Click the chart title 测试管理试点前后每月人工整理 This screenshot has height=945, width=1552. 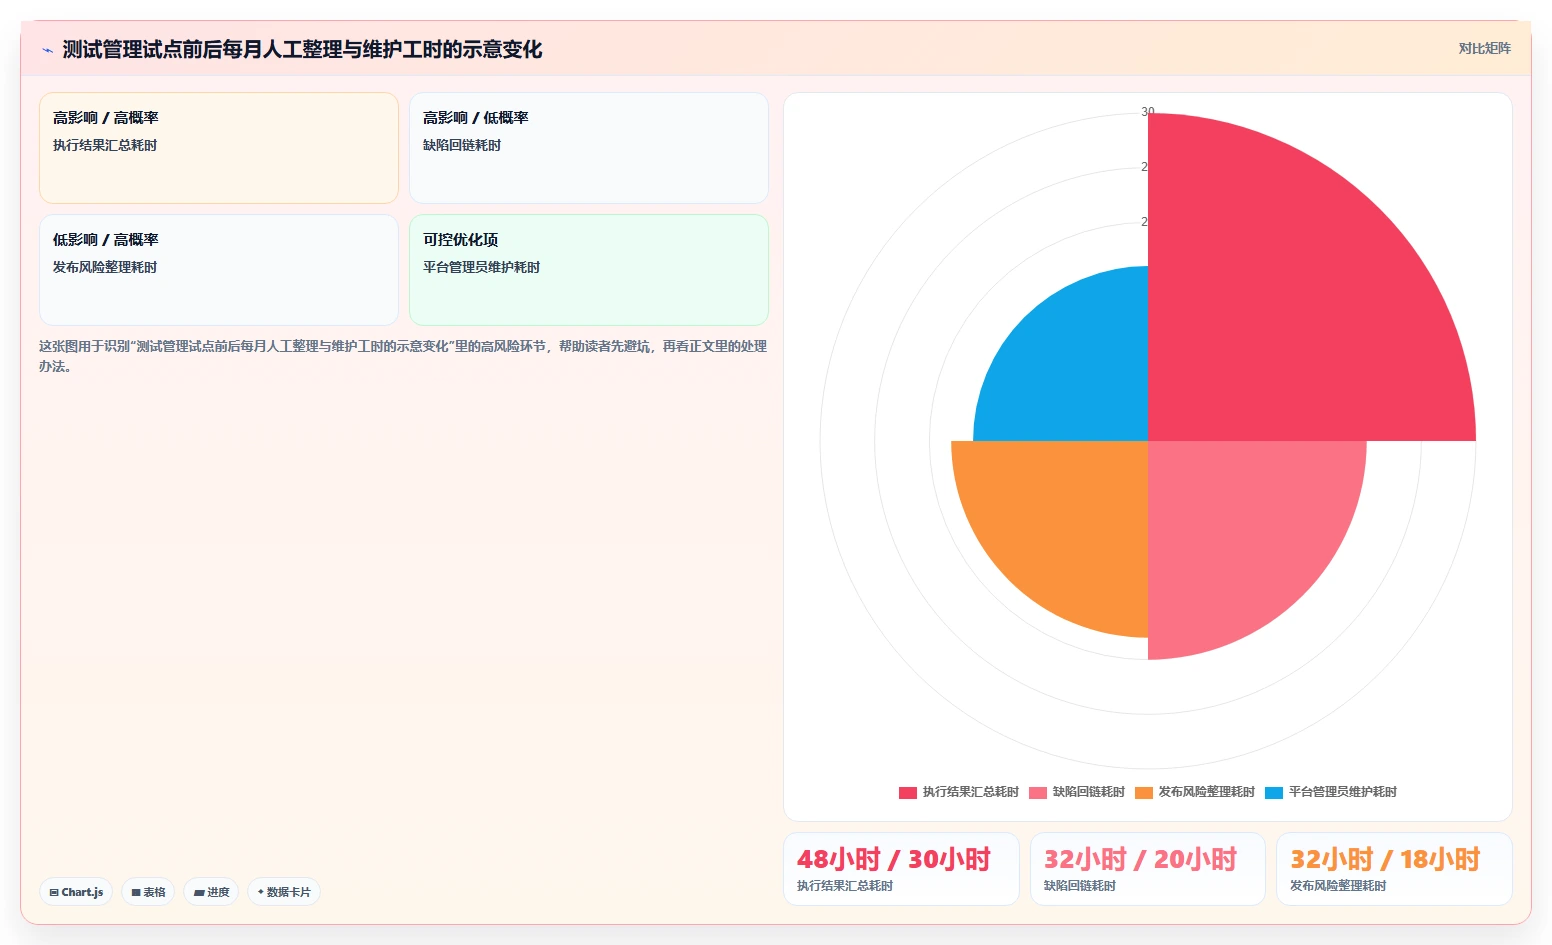click(302, 50)
